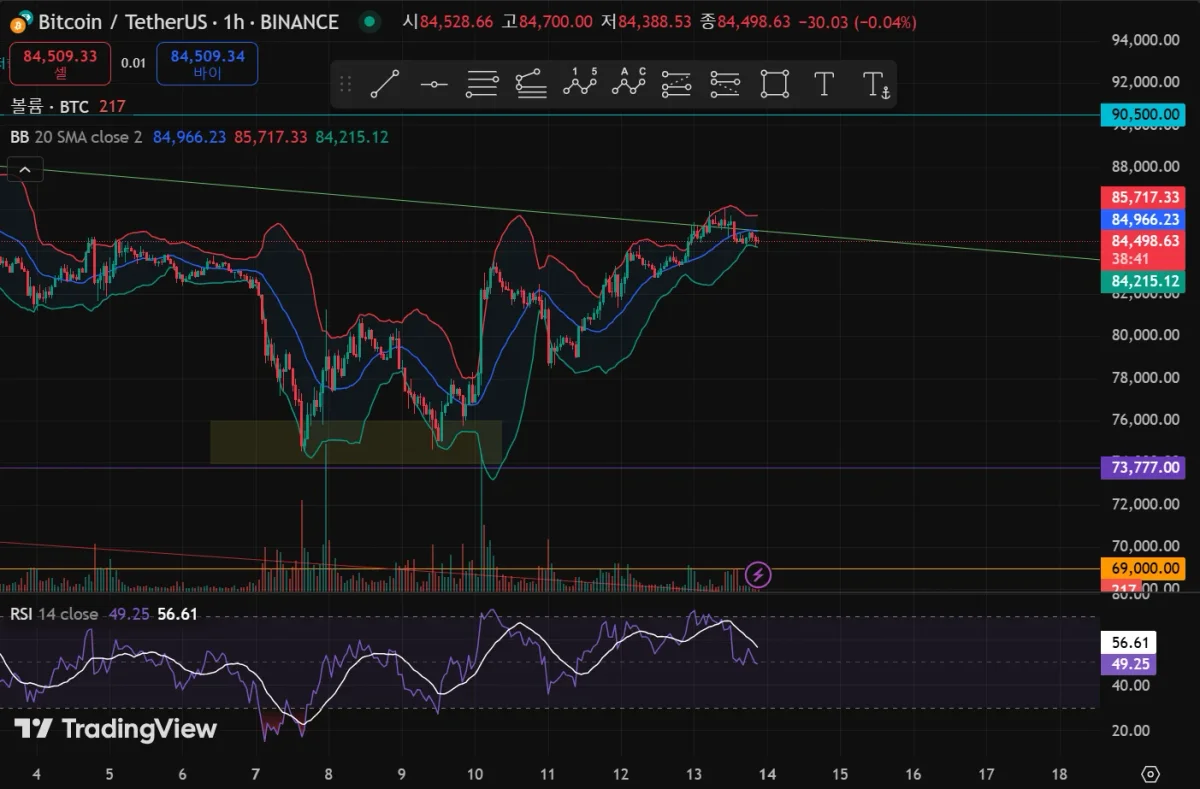
Task: Click the blue buy price button
Action: point(207,63)
